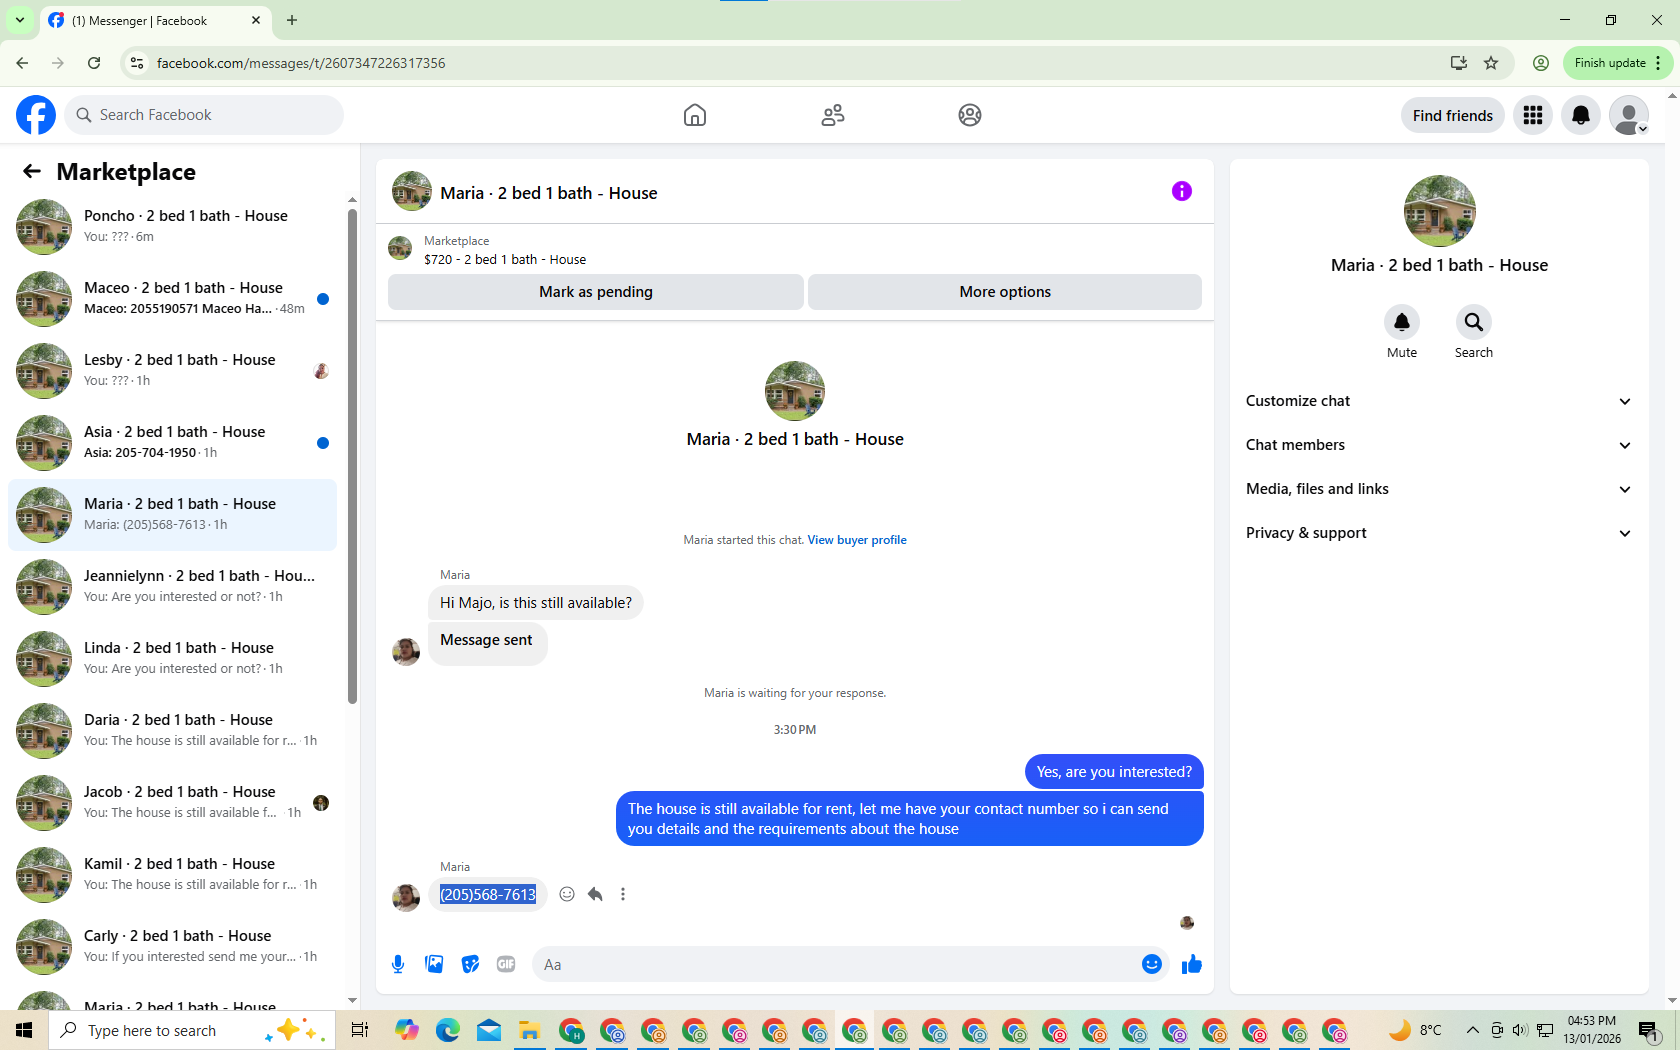Open View buyer profile link
Screen dimensions: 1680x1050
(857, 540)
